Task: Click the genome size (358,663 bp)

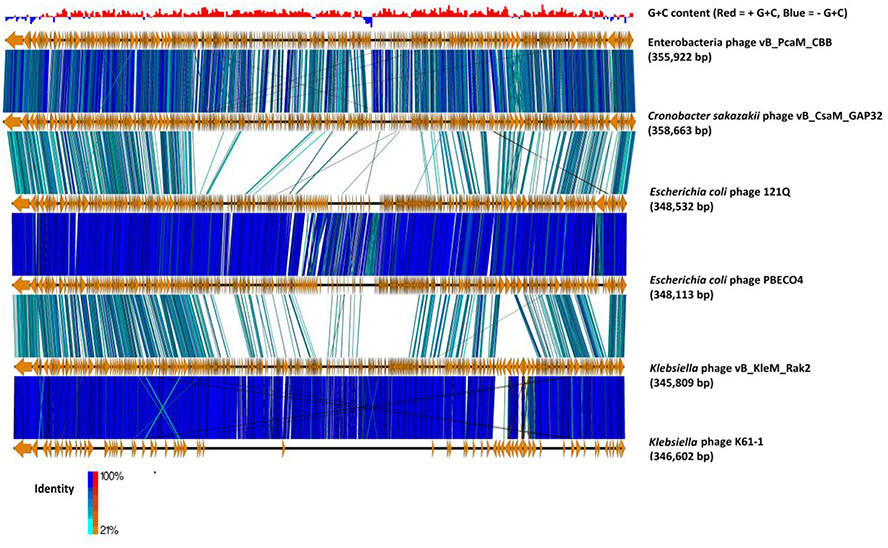Action: [680, 131]
